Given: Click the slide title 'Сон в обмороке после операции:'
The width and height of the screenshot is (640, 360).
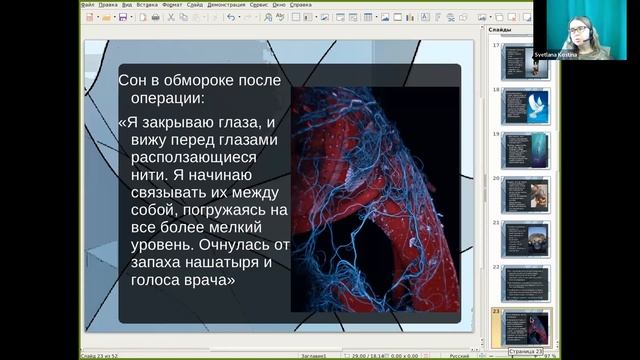Looking at the screenshot, I should 200,89.
